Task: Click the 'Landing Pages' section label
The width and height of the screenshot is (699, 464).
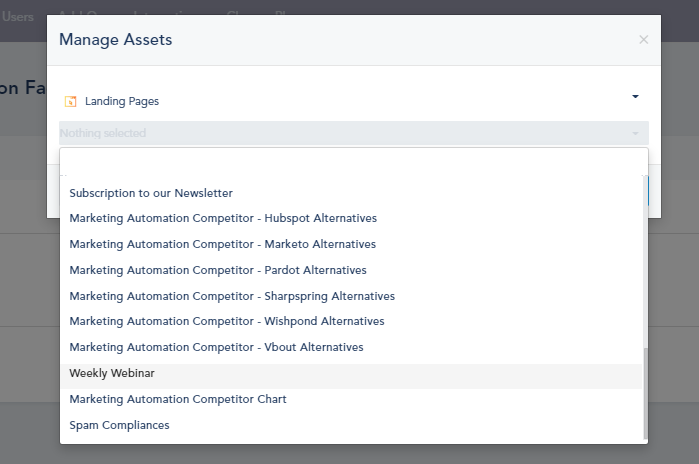Action: [121, 101]
